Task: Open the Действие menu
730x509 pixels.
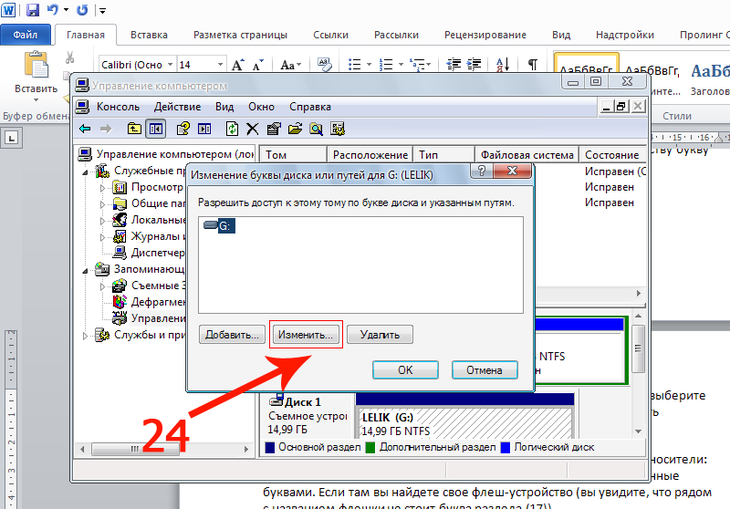Action: pyautogui.click(x=178, y=107)
